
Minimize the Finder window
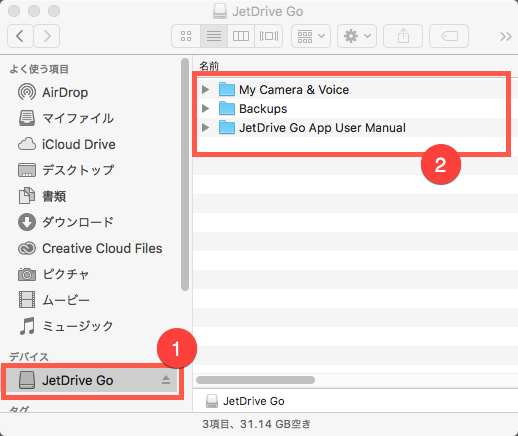pos(34,11)
